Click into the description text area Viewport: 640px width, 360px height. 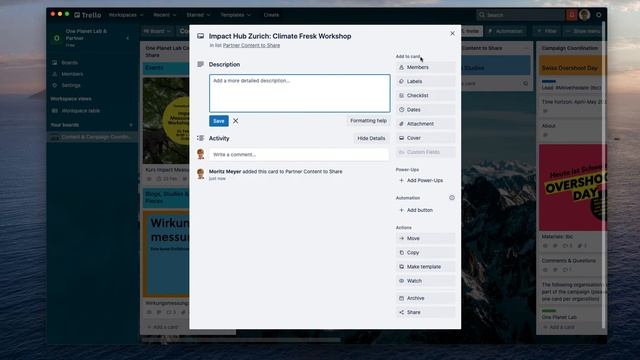click(x=300, y=93)
